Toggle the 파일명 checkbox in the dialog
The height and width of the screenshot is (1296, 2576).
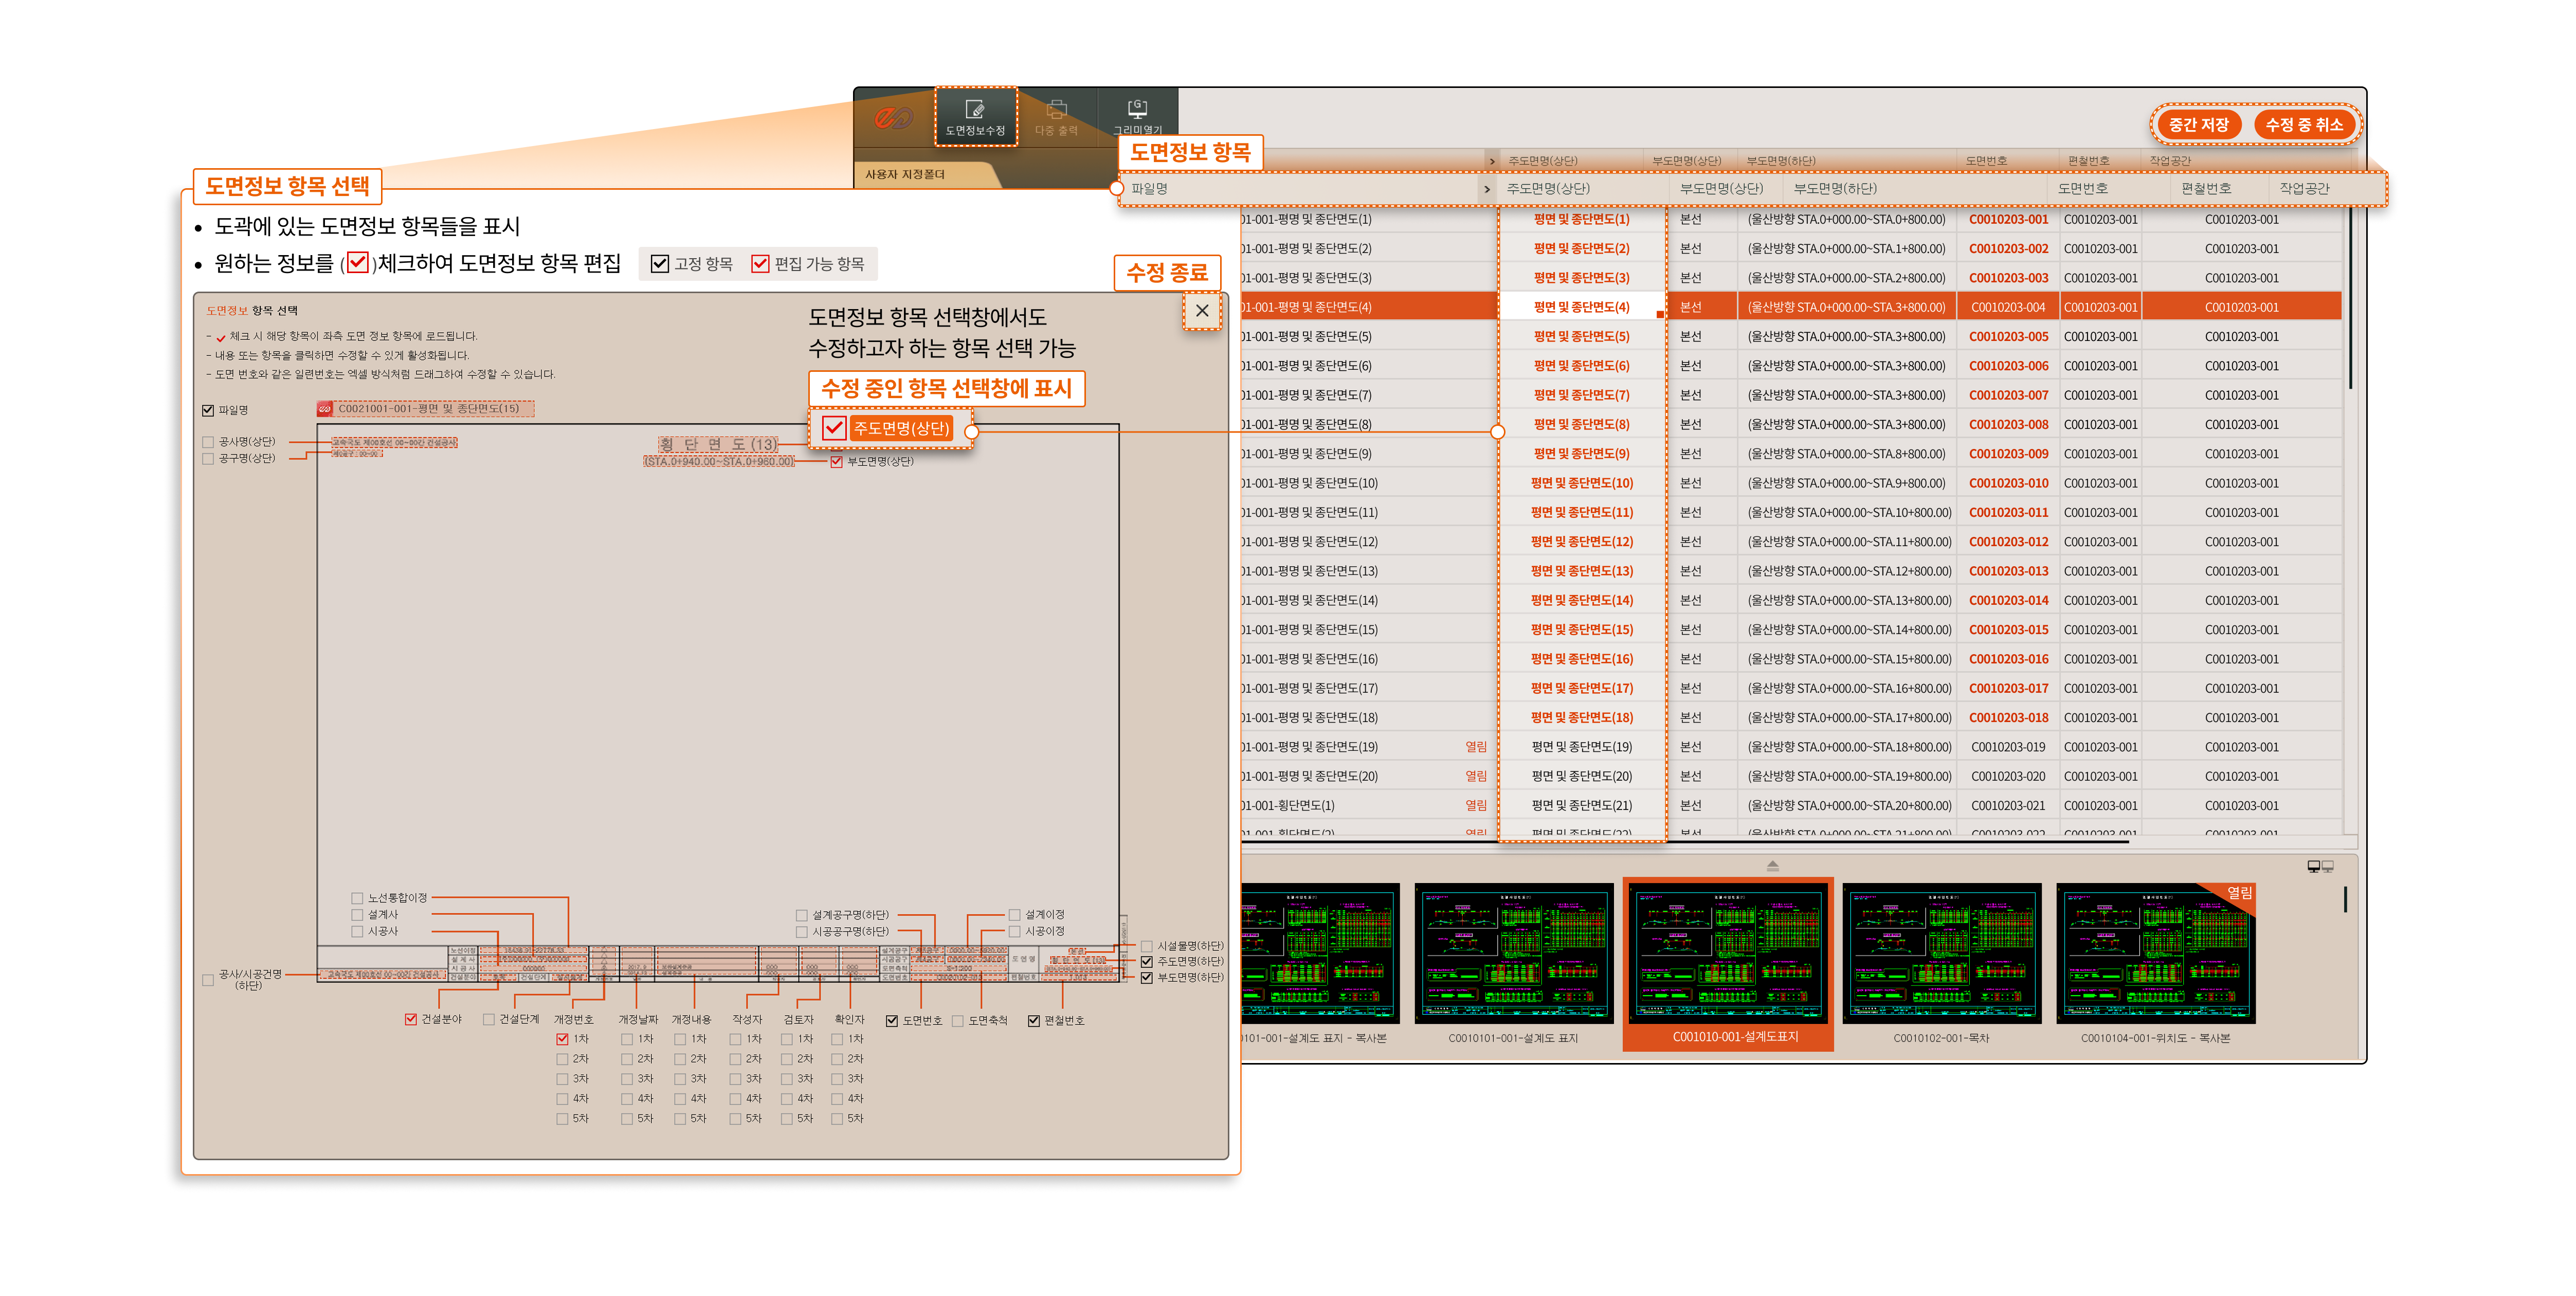point(208,410)
